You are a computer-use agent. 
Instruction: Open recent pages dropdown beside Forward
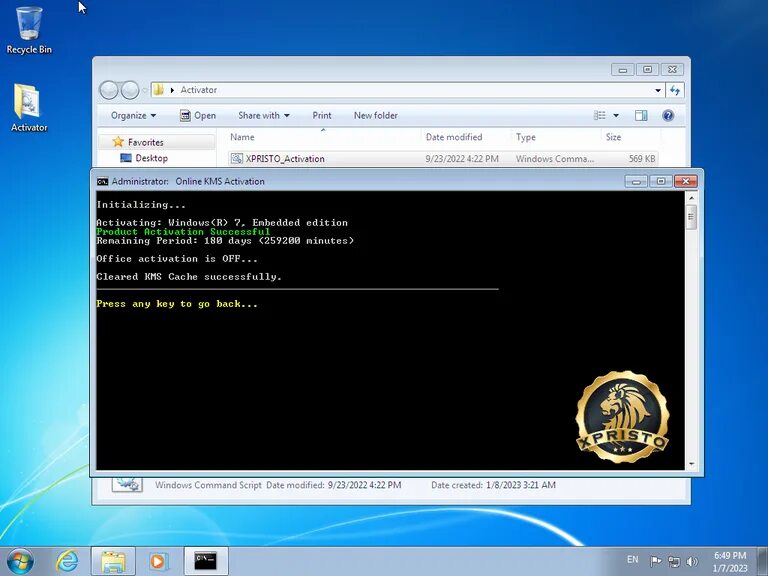pyautogui.click(x=145, y=90)
